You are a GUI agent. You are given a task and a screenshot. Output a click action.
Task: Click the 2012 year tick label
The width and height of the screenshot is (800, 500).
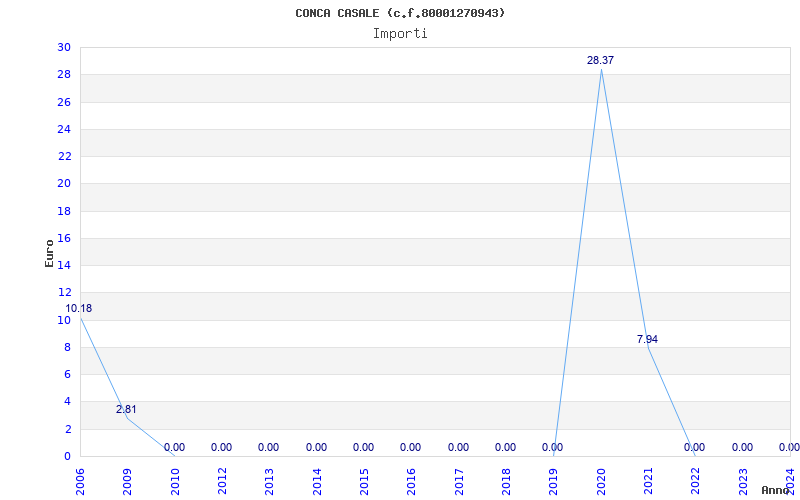[222, 482]
